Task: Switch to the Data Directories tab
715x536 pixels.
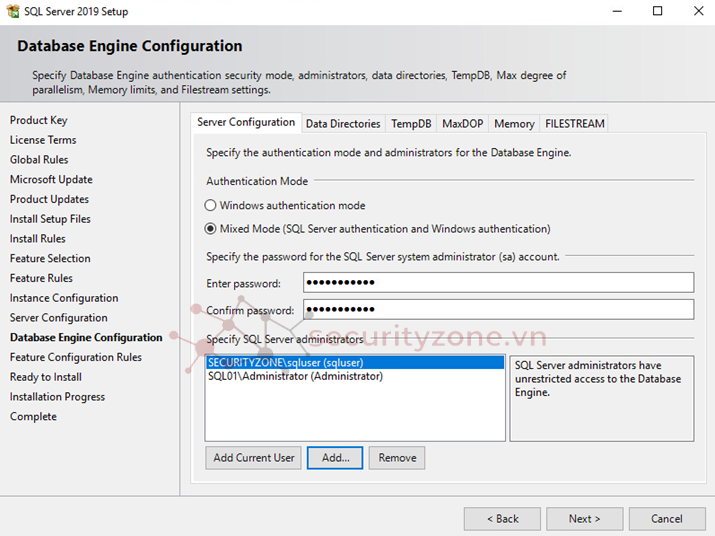Action: click(x=343, y=124)
